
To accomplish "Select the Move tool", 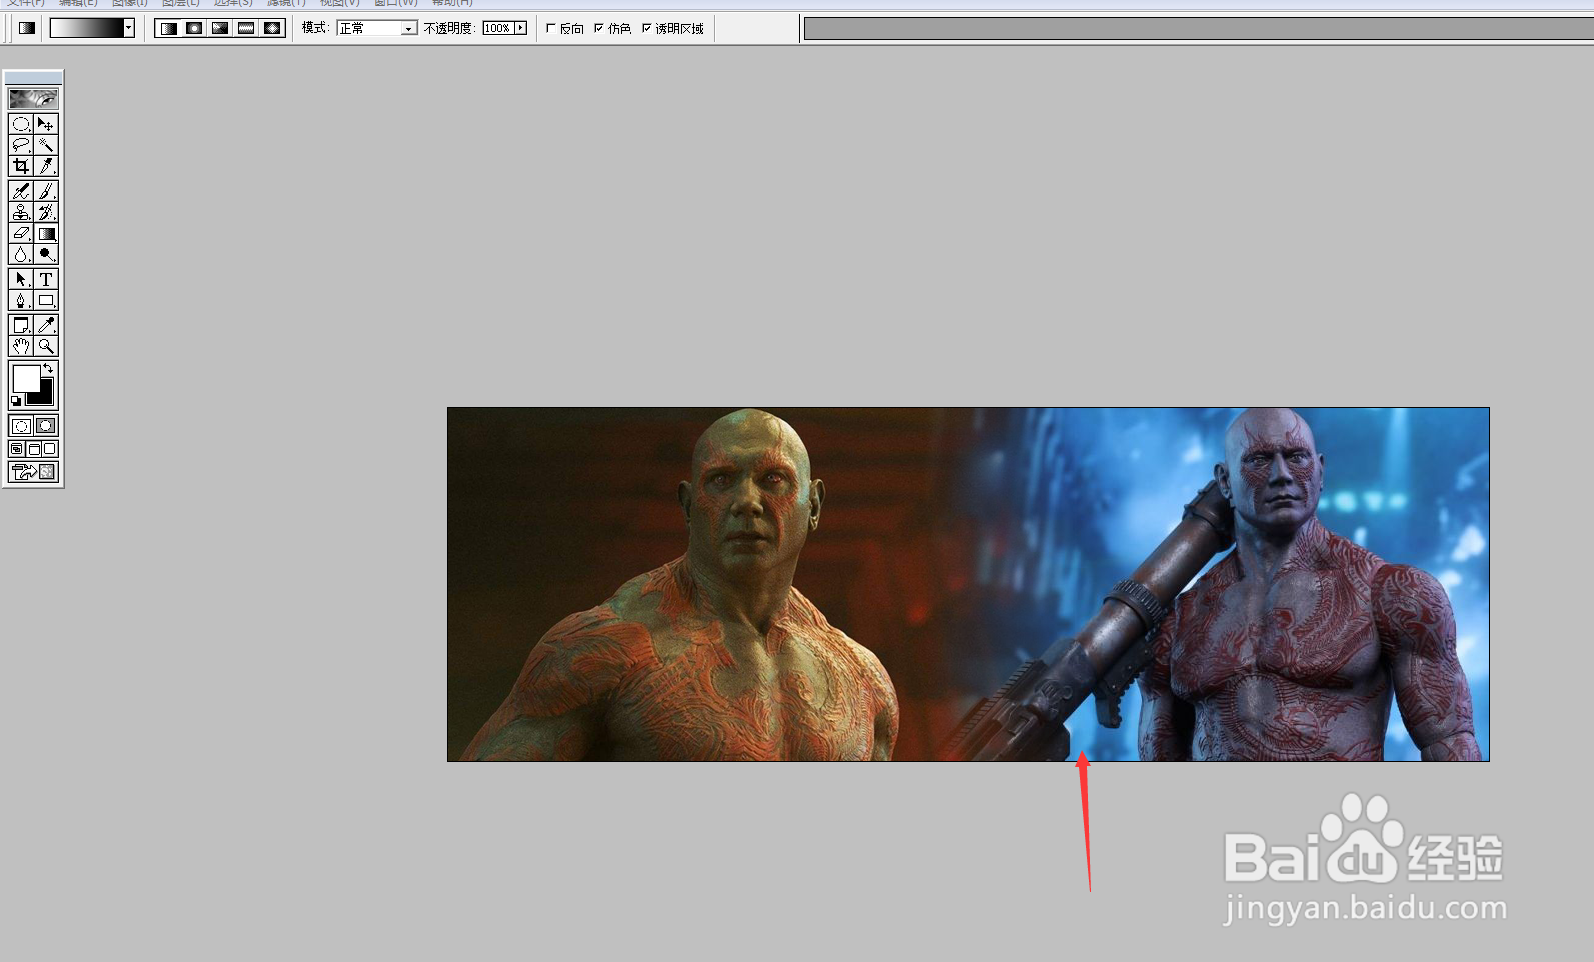I will coord(46,124).
